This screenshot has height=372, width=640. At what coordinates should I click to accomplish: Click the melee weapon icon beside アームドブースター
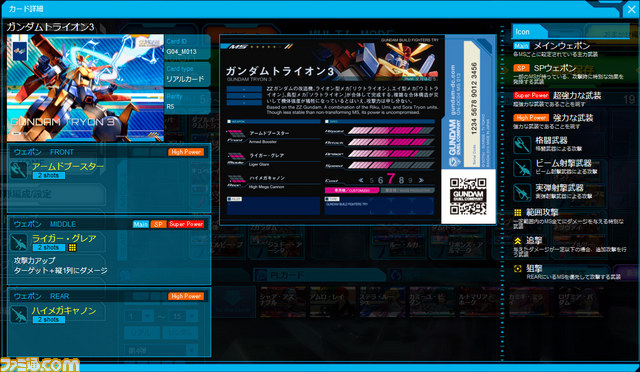click(x=19, y=170)
